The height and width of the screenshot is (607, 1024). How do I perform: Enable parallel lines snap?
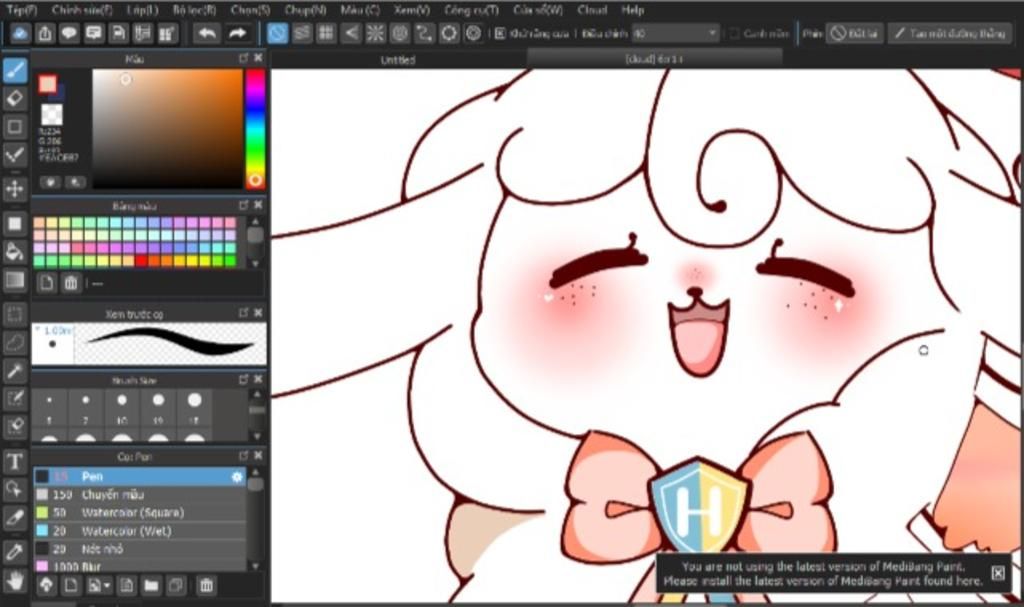click(x=302, y=33)
